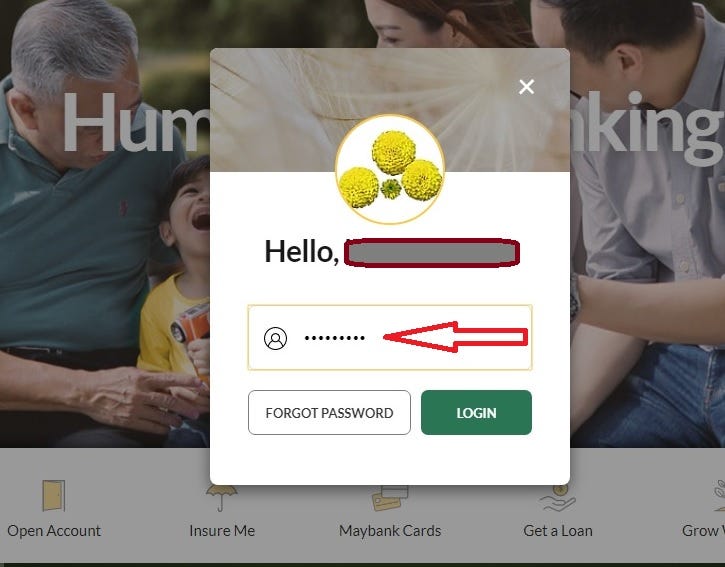Click the redacted username after Hello
The height and width of the screenshot is (567, 725).
(x=432, y=253)
